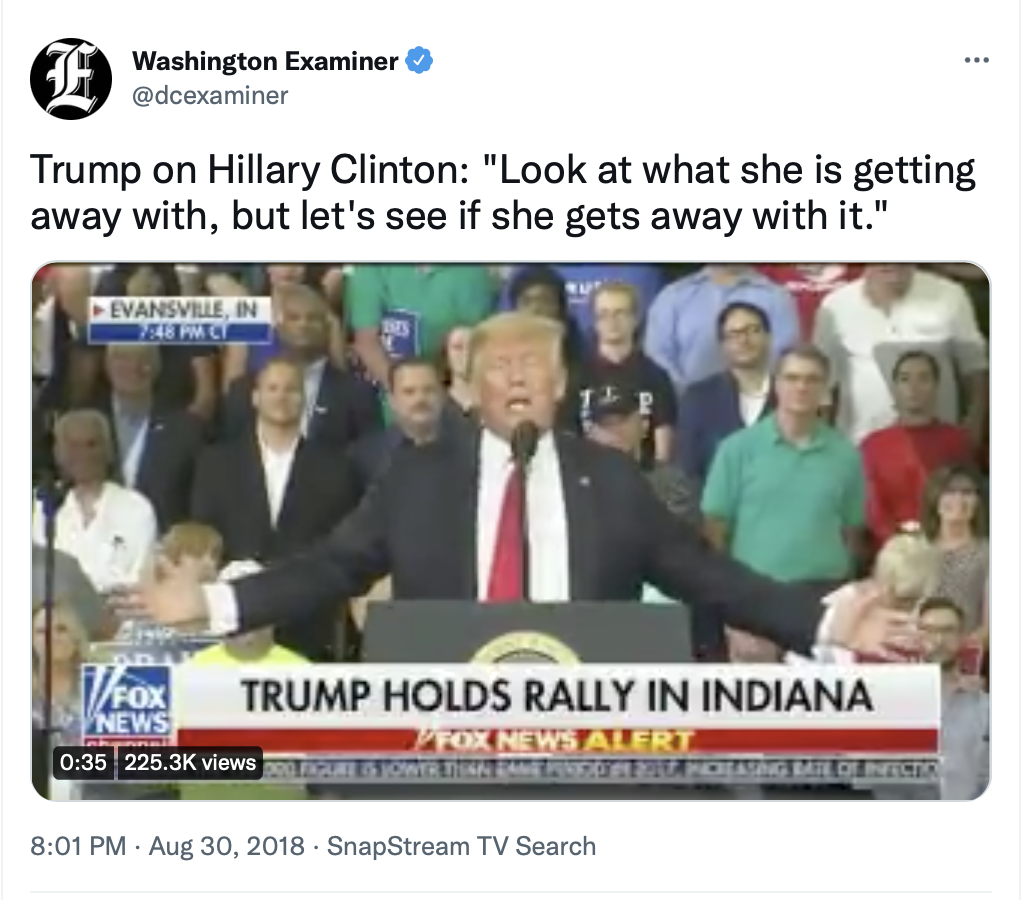Play the Trump rally video

pos(511,531)
